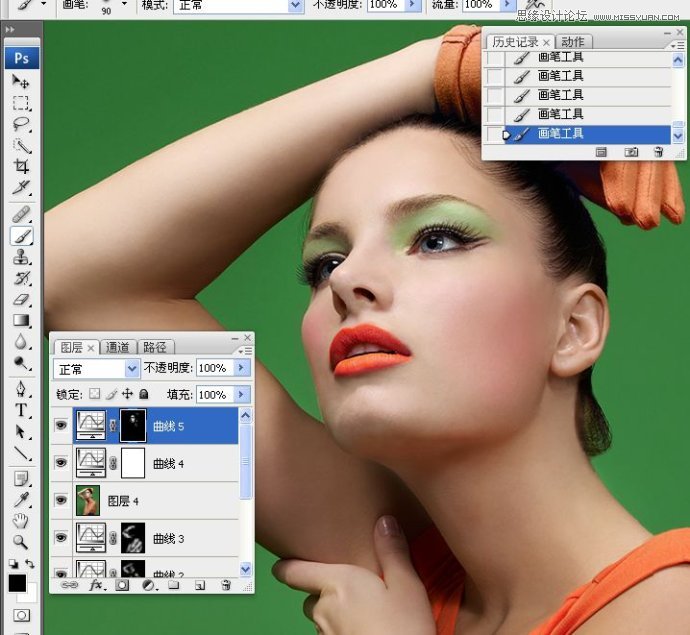Add a layer mask
The height and width of the screenshot is (635, 690).
tap(122, 585)
